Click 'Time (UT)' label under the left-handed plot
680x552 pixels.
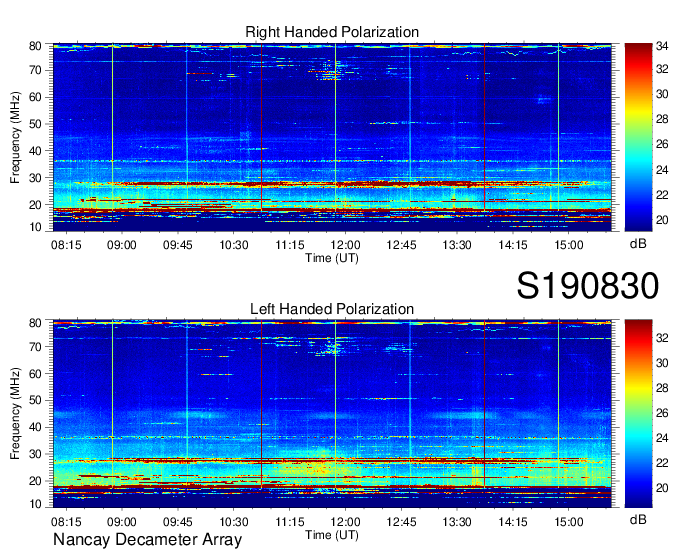pyautogui.click(x=332, y=535)
